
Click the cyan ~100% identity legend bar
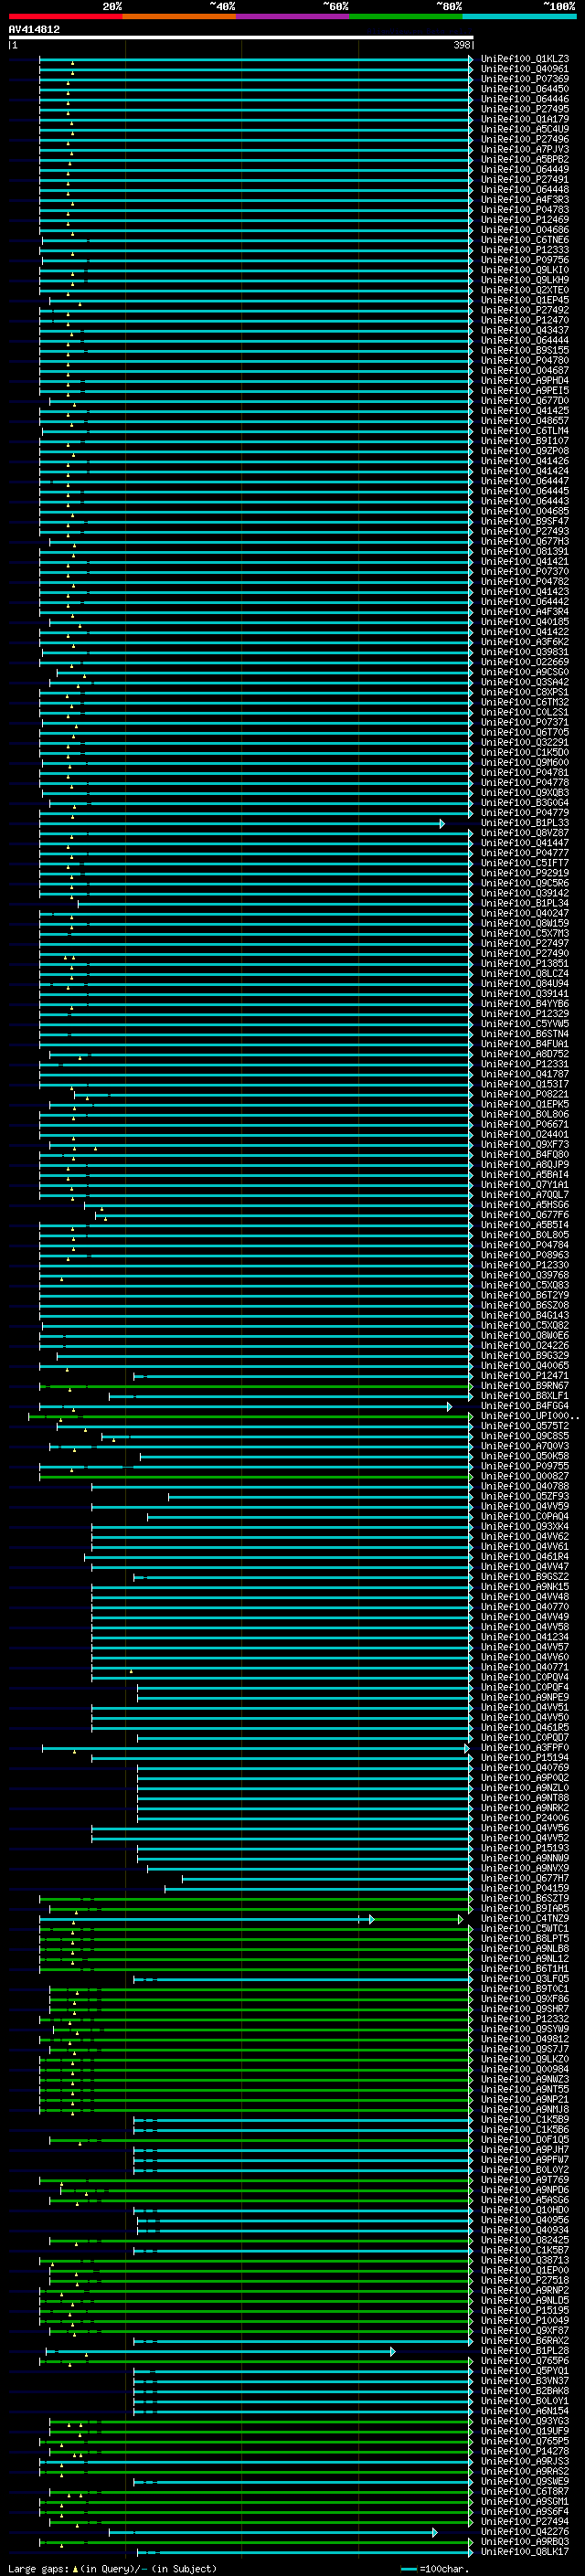(x=519, y=16)
